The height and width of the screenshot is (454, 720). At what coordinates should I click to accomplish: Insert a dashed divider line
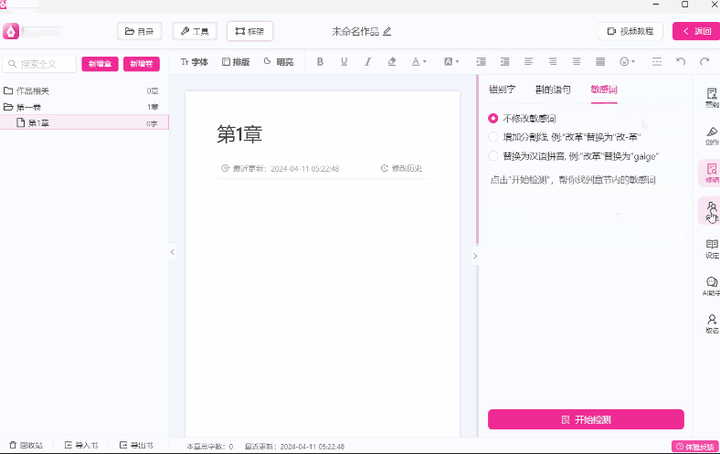pyautogui.click(x=657, y=62)
